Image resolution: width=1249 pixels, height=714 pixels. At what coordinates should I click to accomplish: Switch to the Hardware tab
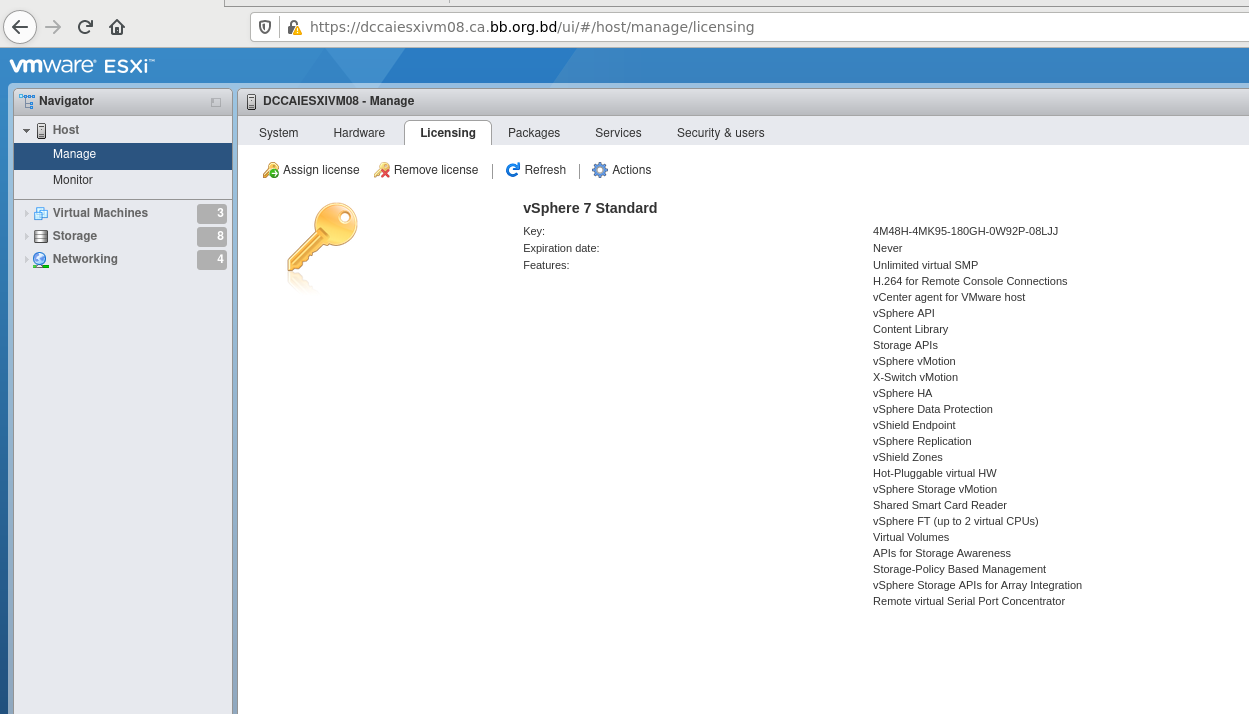[x=359, y=133]
